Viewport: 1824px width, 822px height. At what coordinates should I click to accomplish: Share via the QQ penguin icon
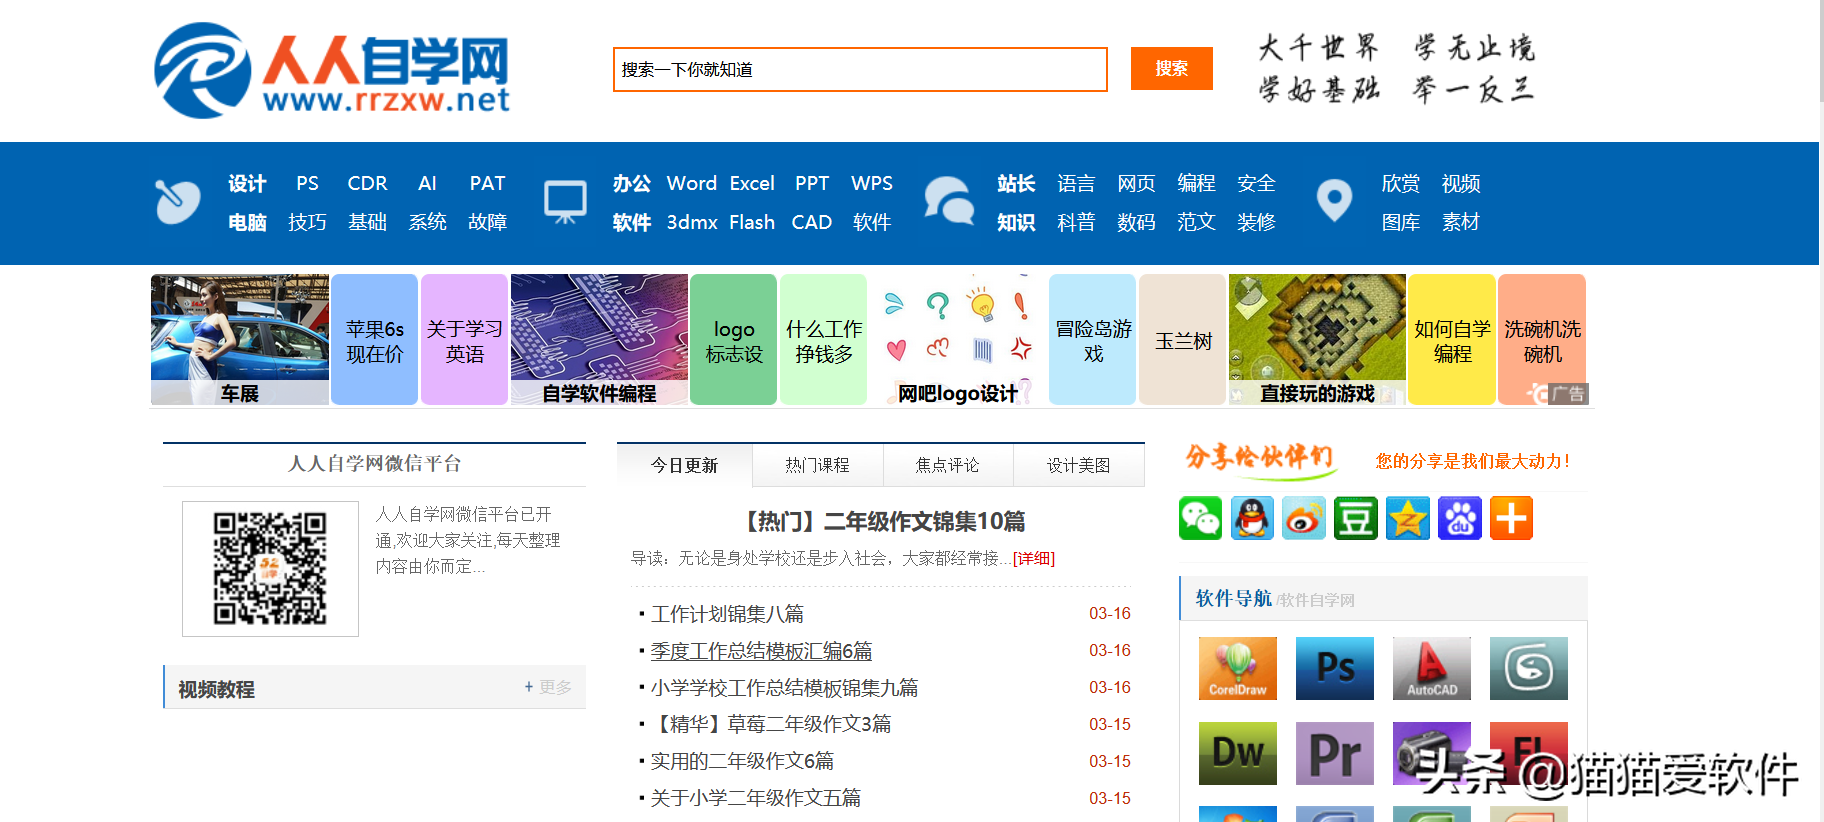coord(1252,518)
